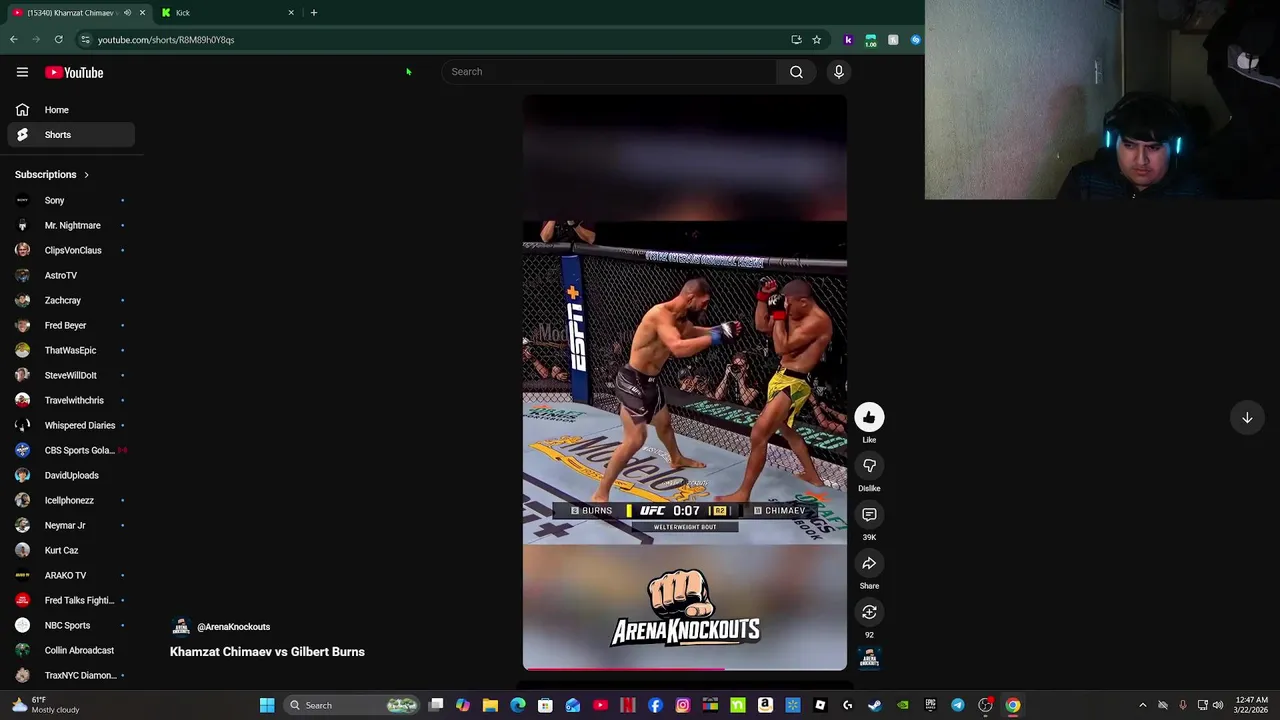Open the Zachcray channel
The image size is (1280, 720).
tap(71, 300)
